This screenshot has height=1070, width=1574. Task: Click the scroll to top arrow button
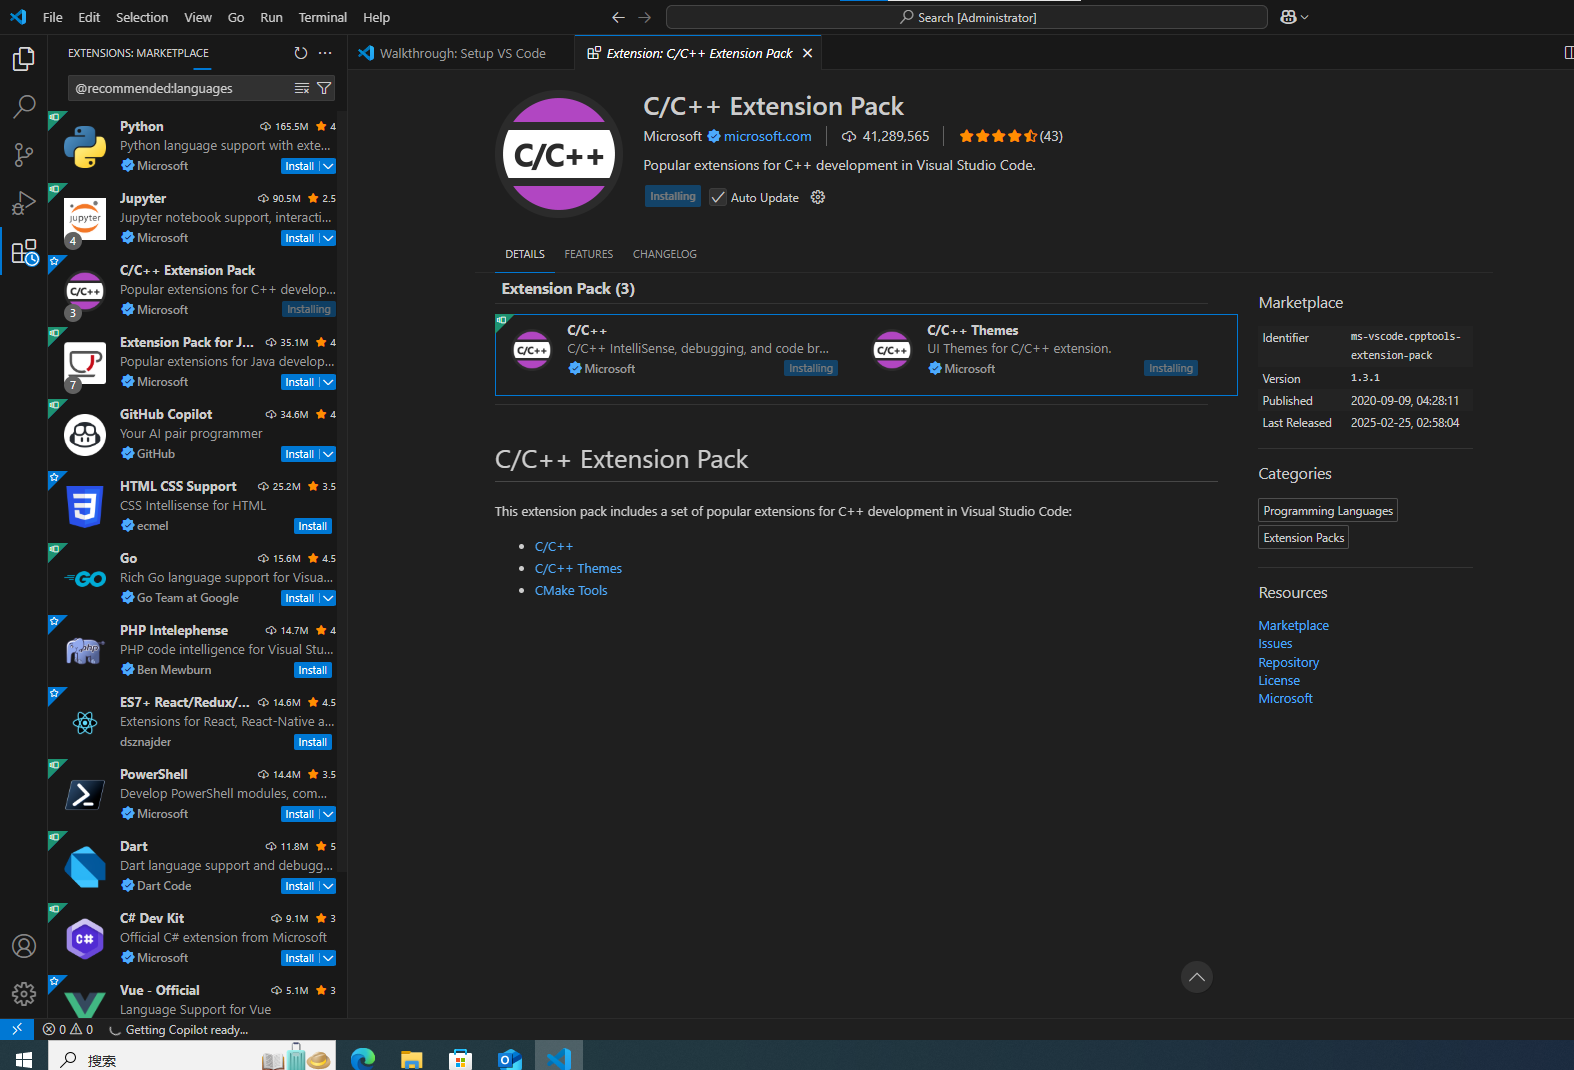pos(1196,977)
